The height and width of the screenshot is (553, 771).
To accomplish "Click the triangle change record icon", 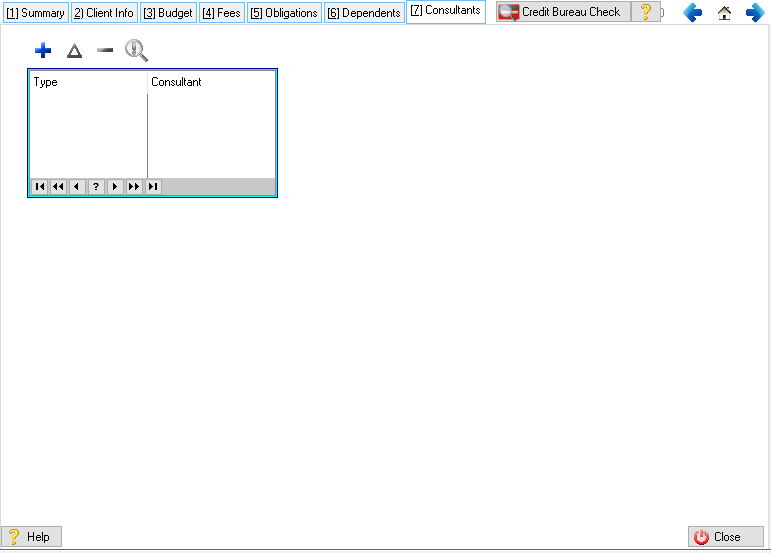I will [74, 51].
